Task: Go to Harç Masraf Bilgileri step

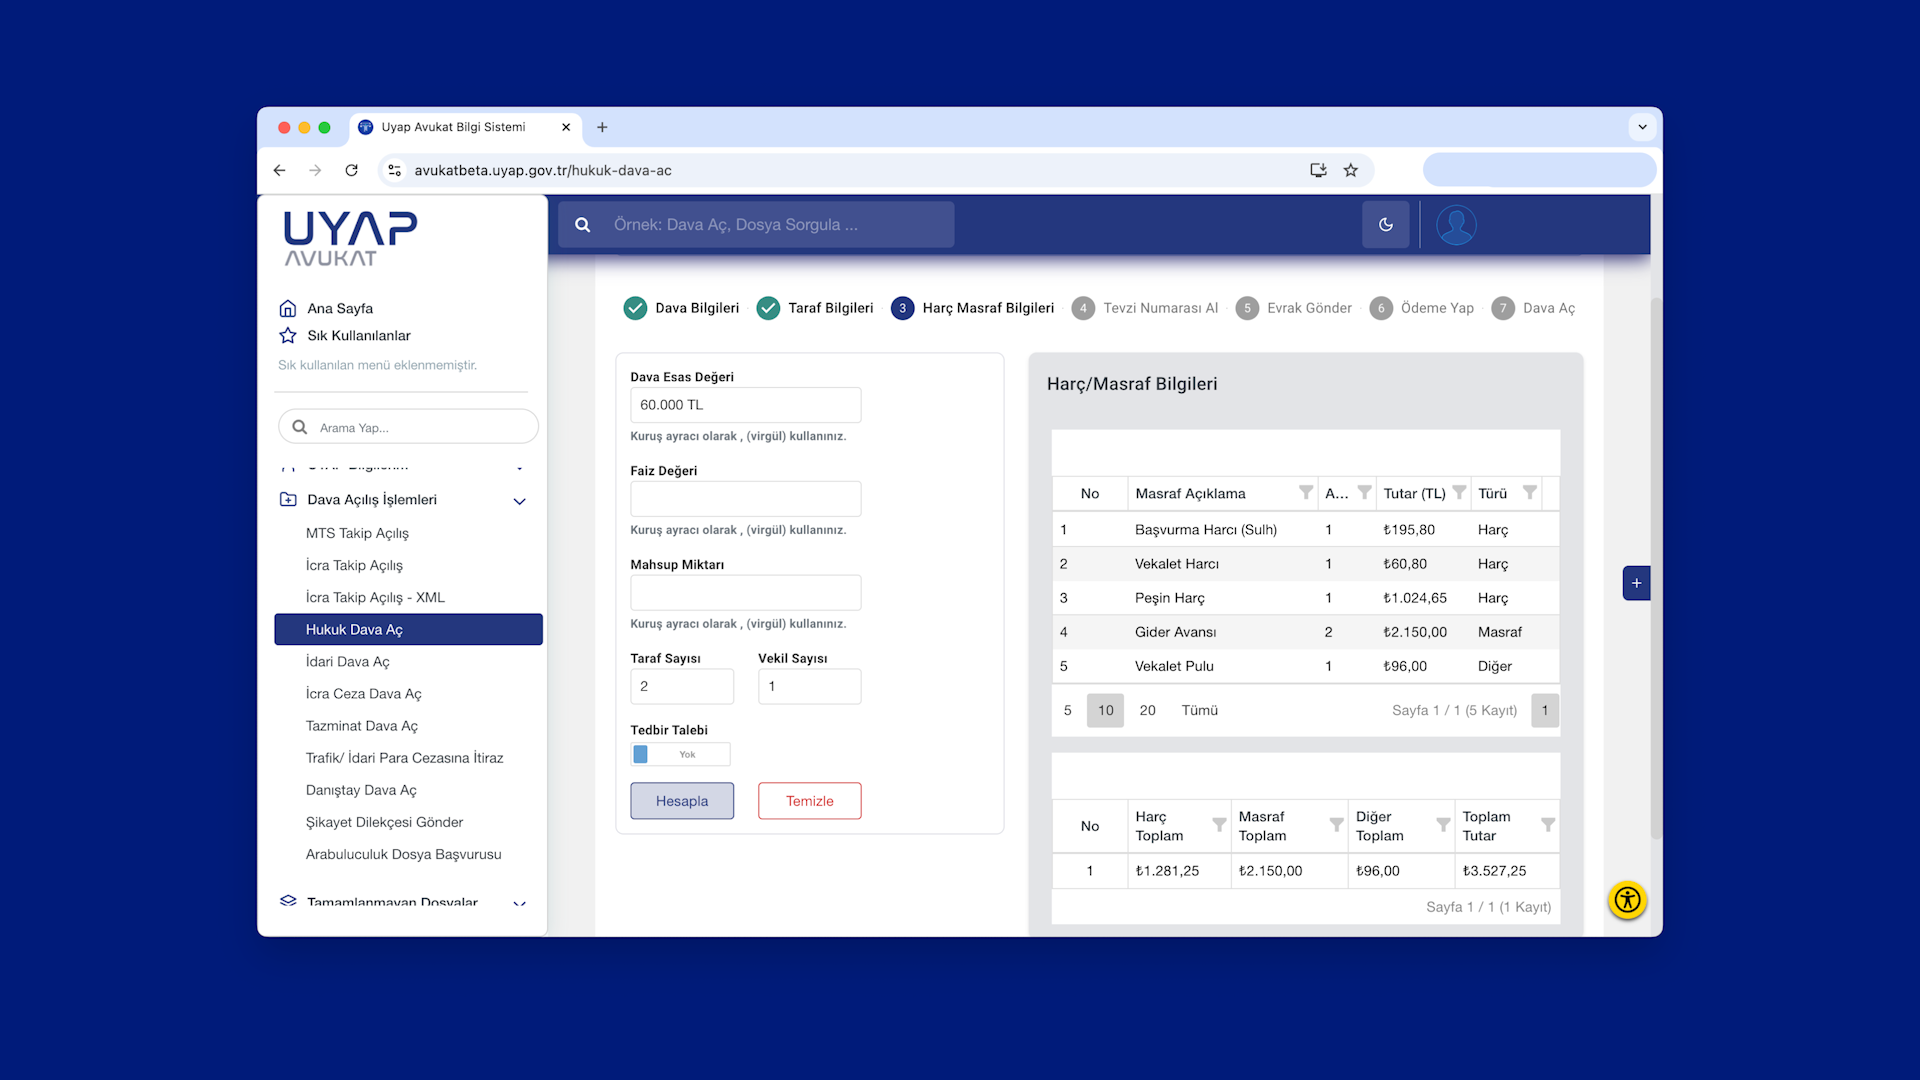Action: click(972, 308)
